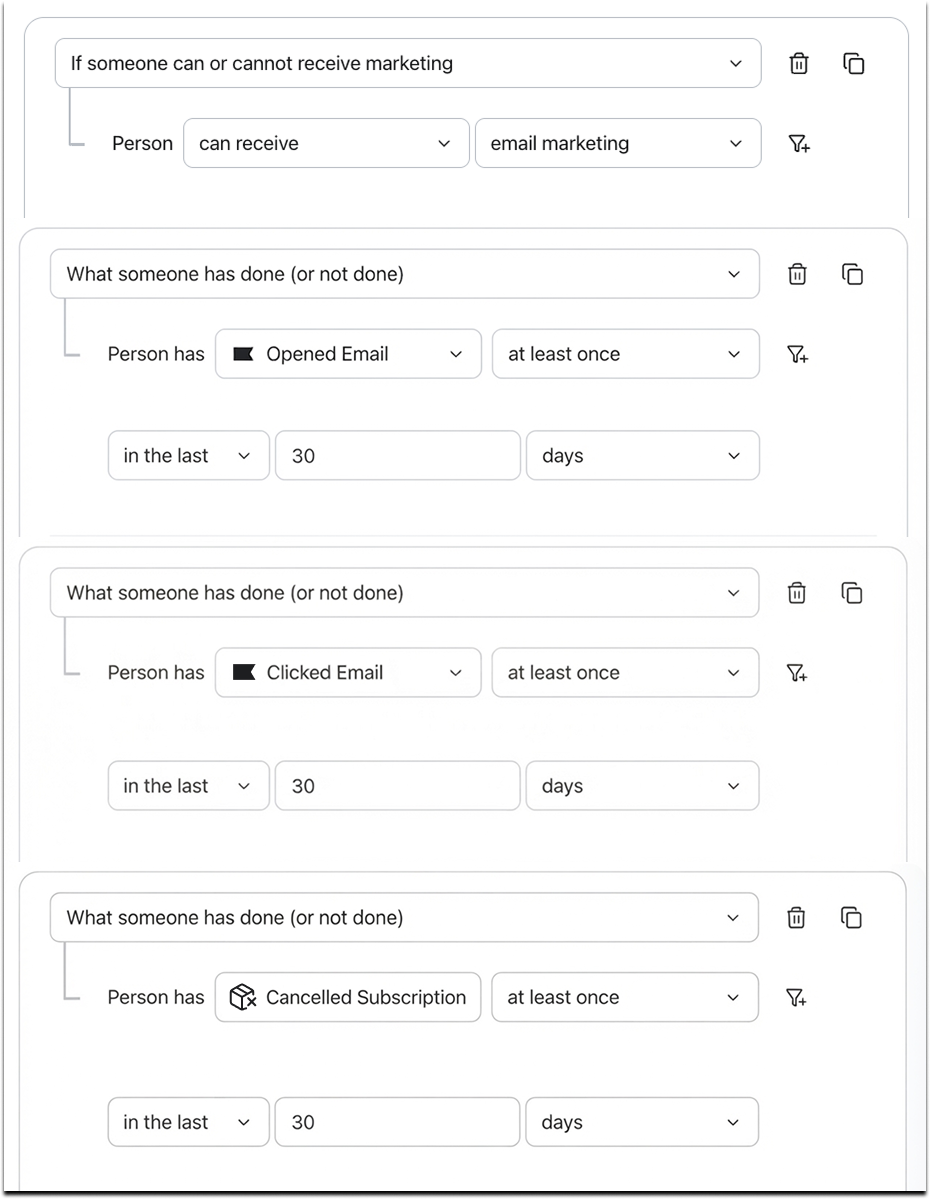Open the 'email marketing' dropdown

point(618,143)
